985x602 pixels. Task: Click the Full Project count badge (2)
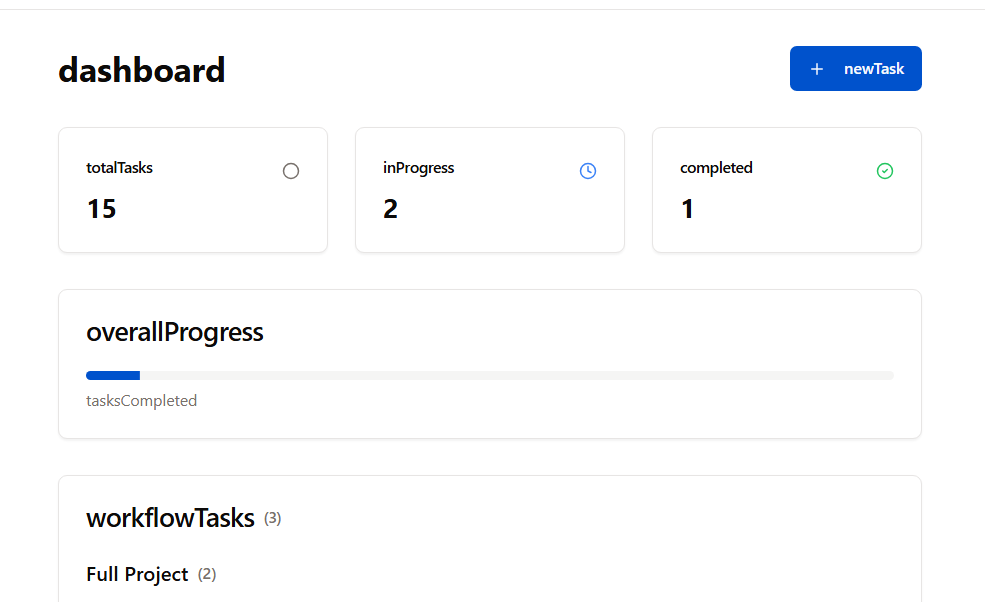click(207, 574)
